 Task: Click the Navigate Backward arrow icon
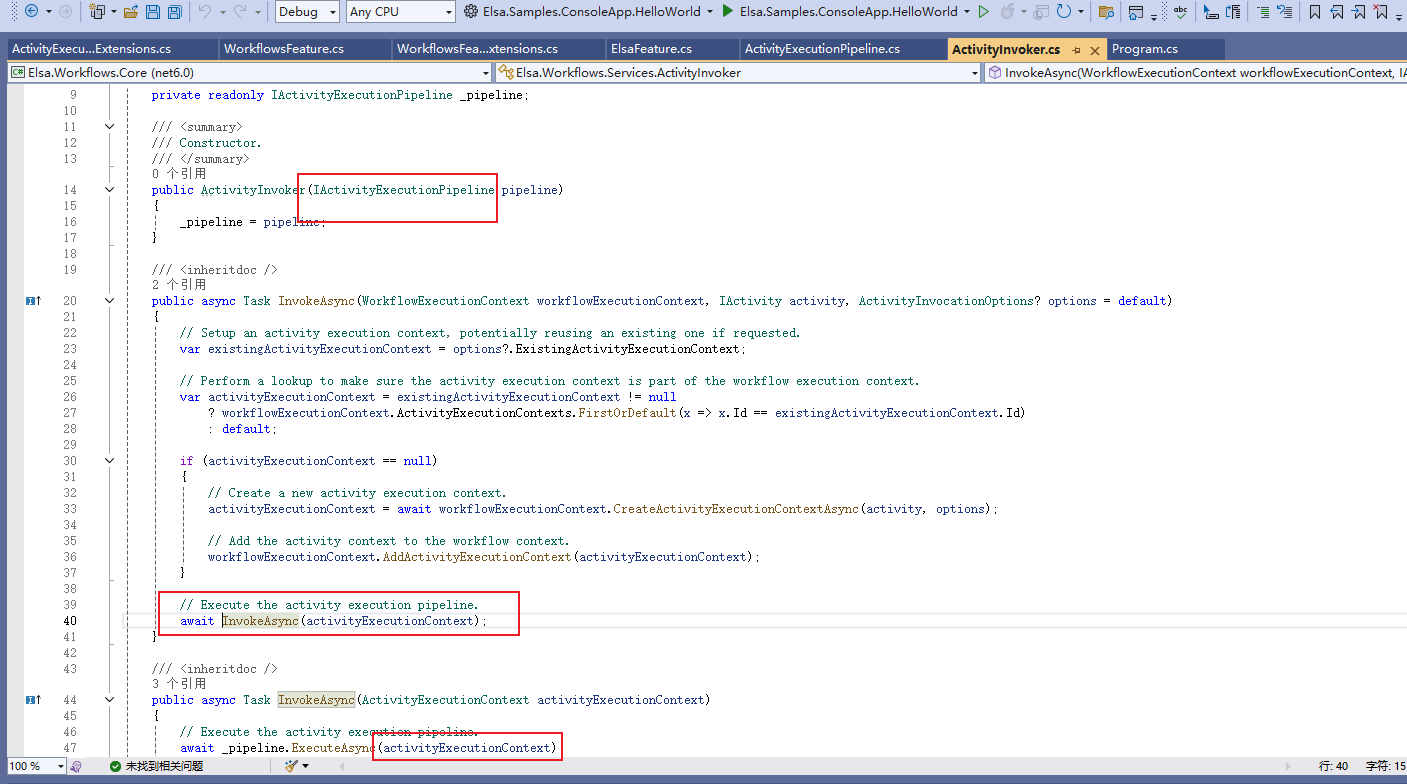[x=31, y=12]
